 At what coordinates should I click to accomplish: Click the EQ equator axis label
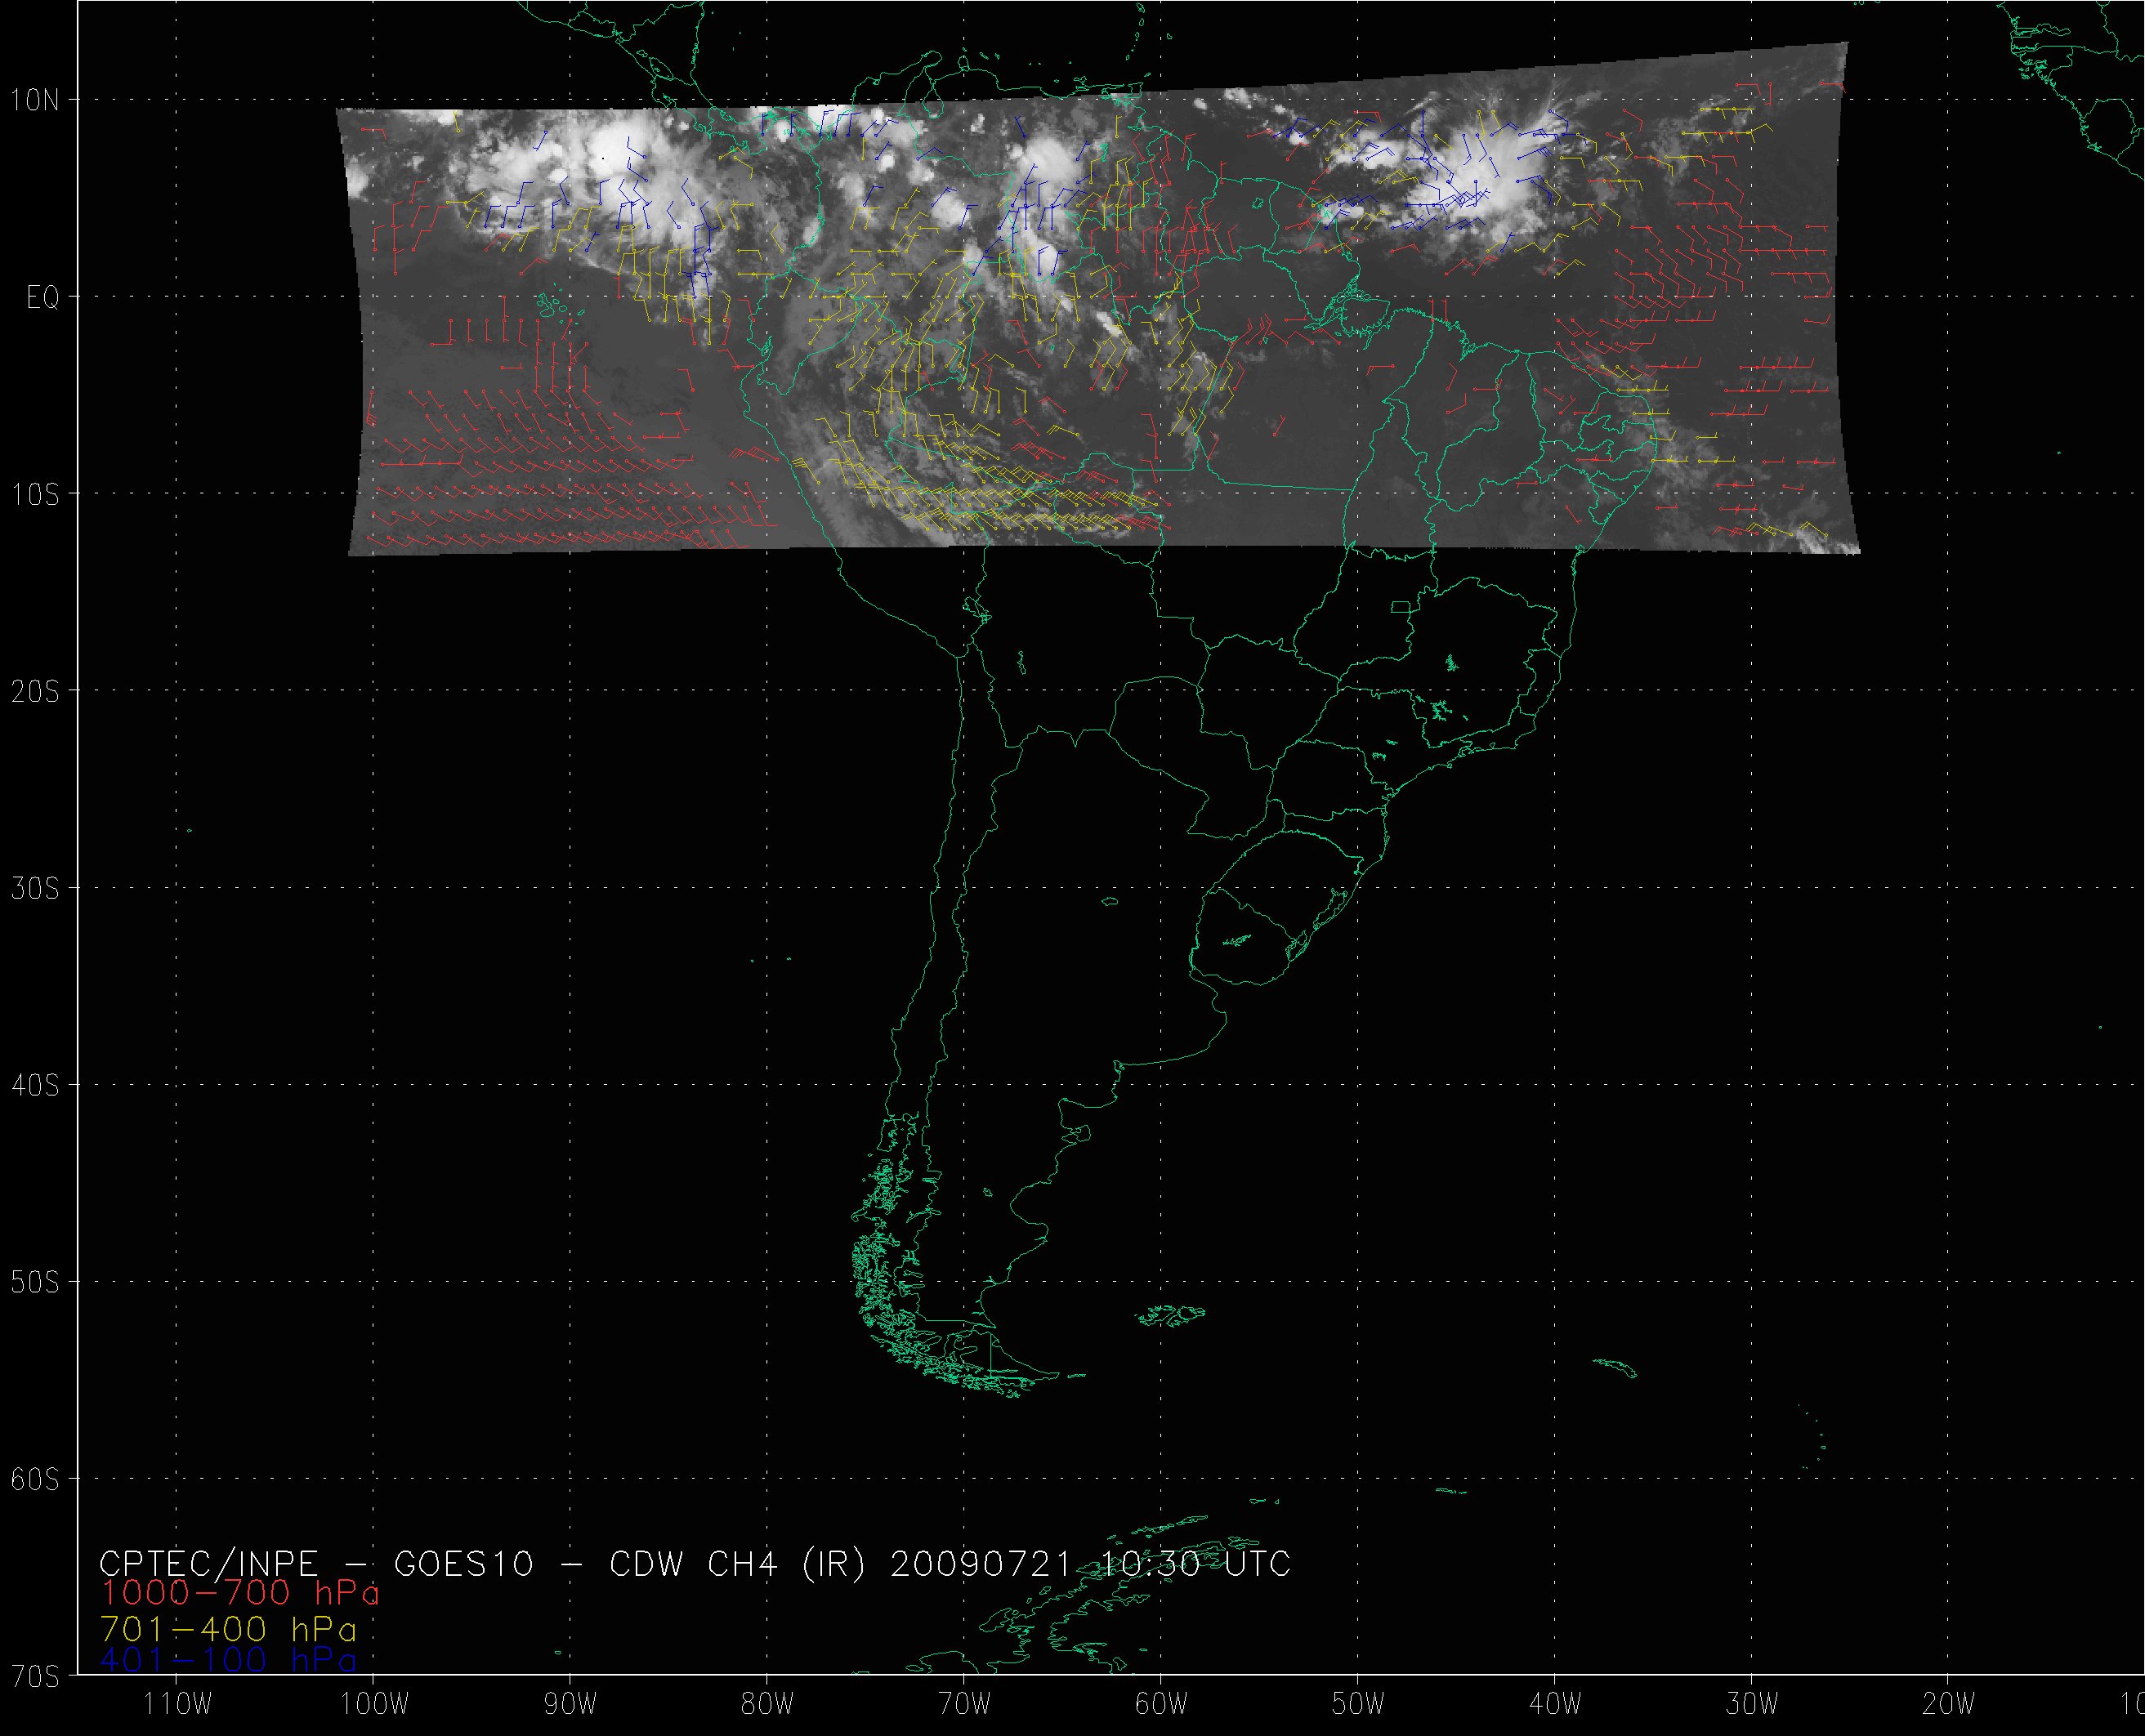(x=42, y=298)
